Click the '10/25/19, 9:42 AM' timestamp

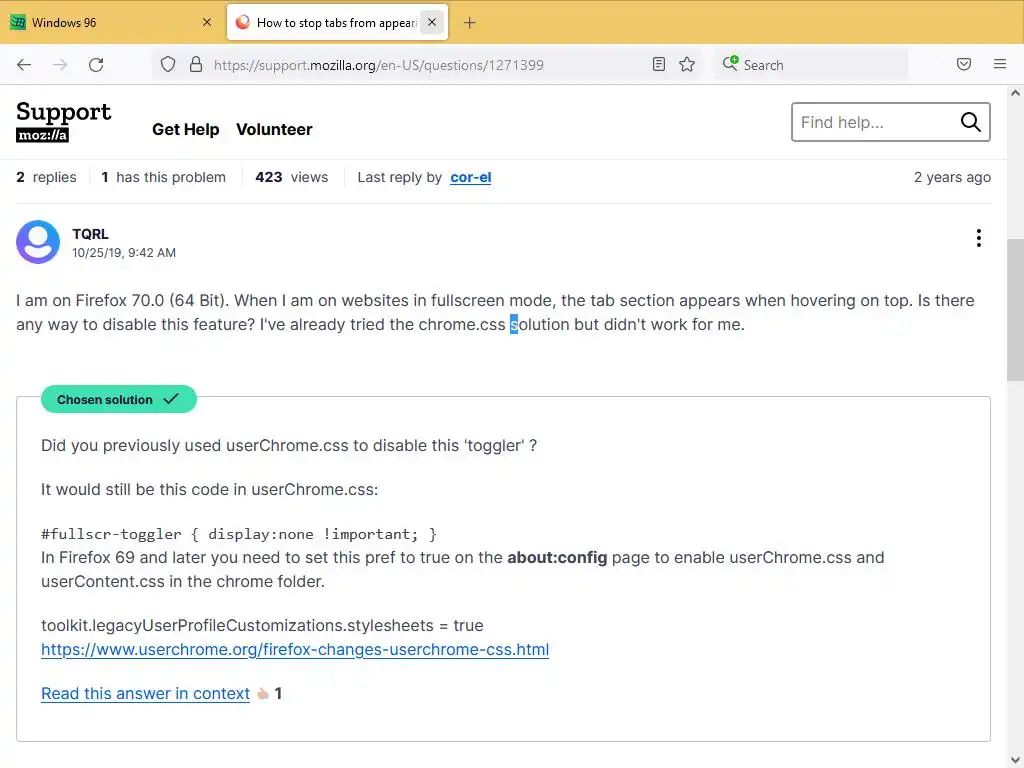123,253
